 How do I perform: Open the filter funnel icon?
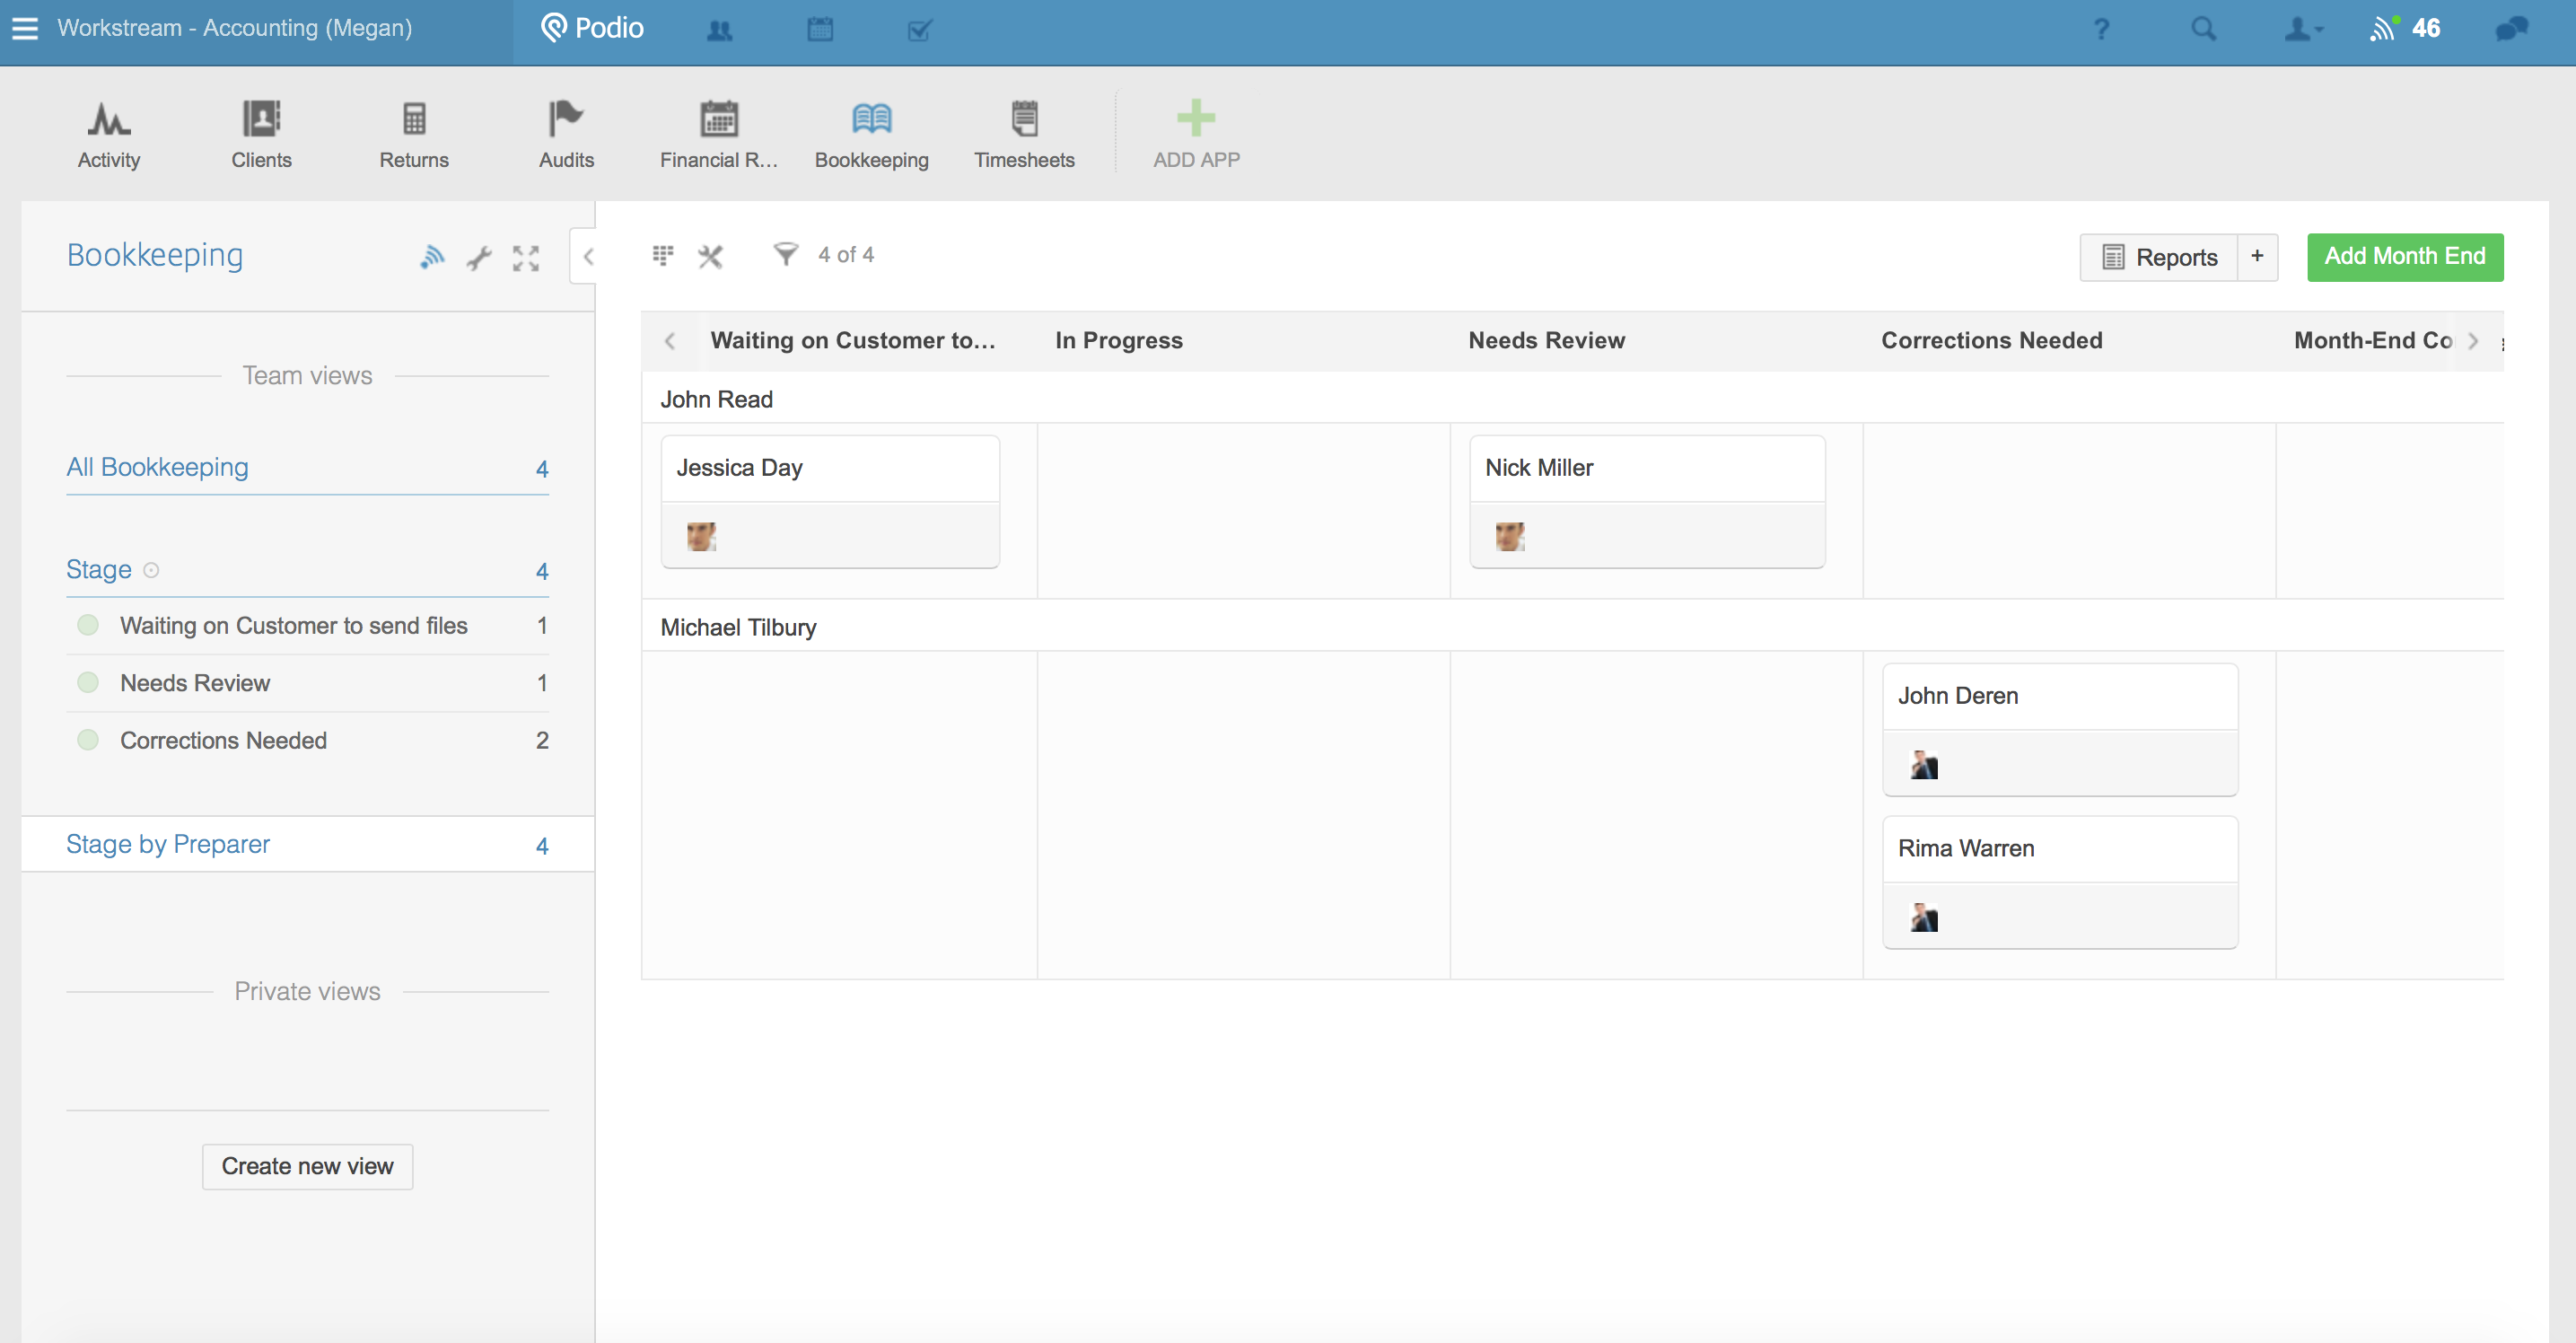point(786,255)
